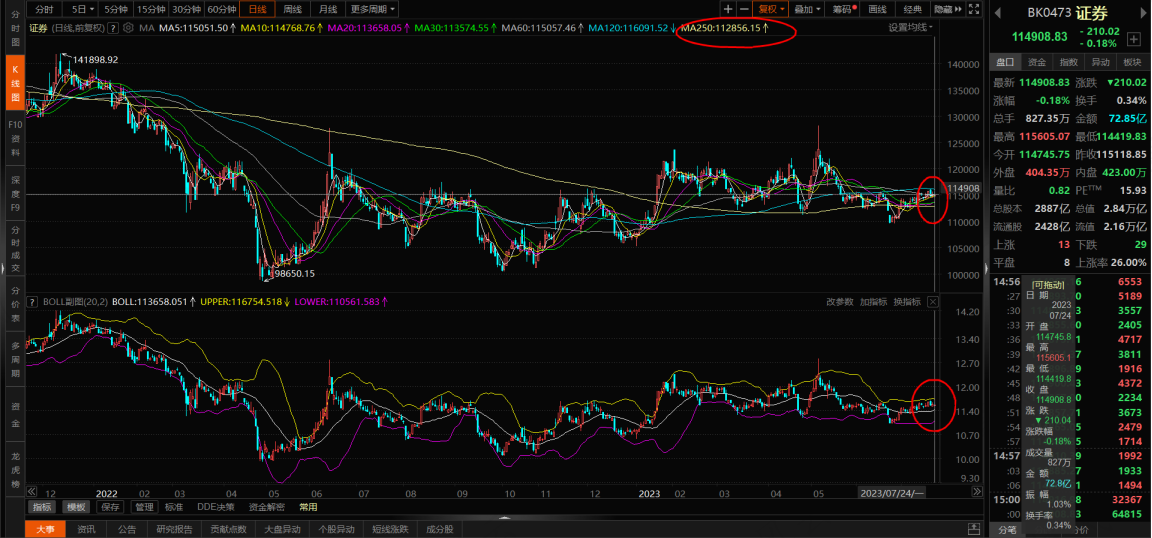
Task: Pop out the bottom info panel
Action: point(973,529)
